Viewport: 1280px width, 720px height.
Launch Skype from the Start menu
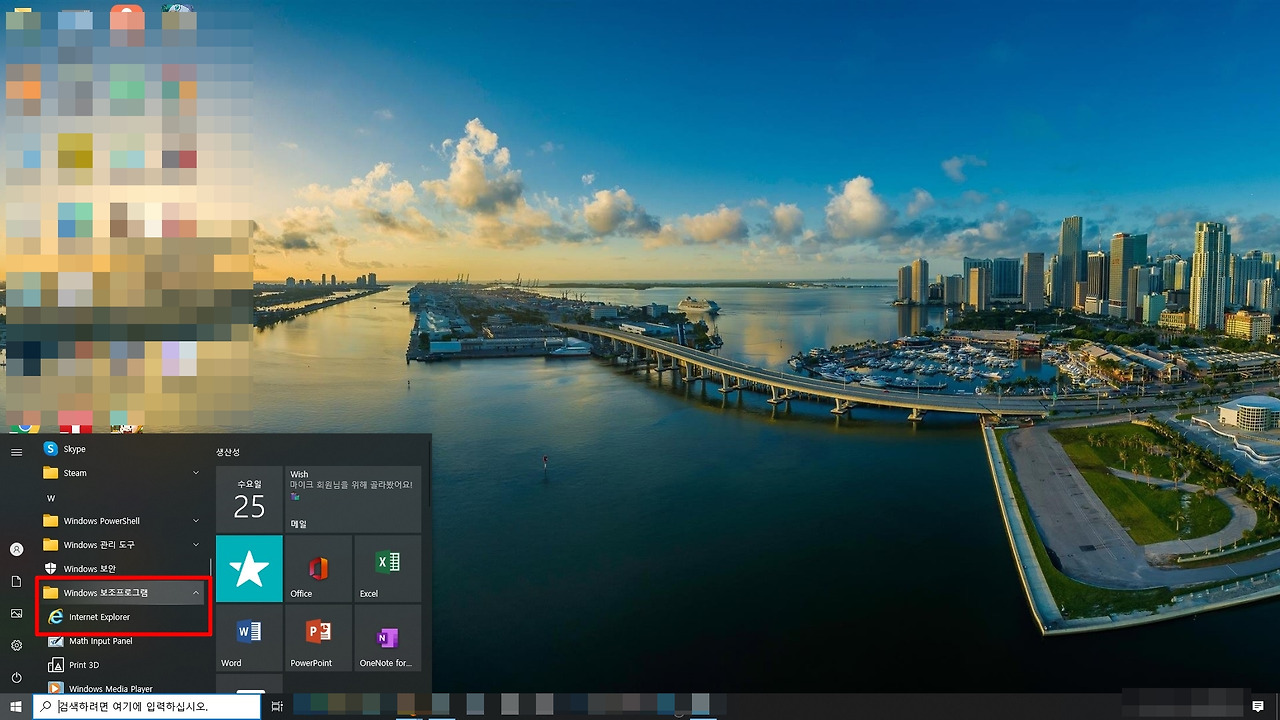coord(123,449)
